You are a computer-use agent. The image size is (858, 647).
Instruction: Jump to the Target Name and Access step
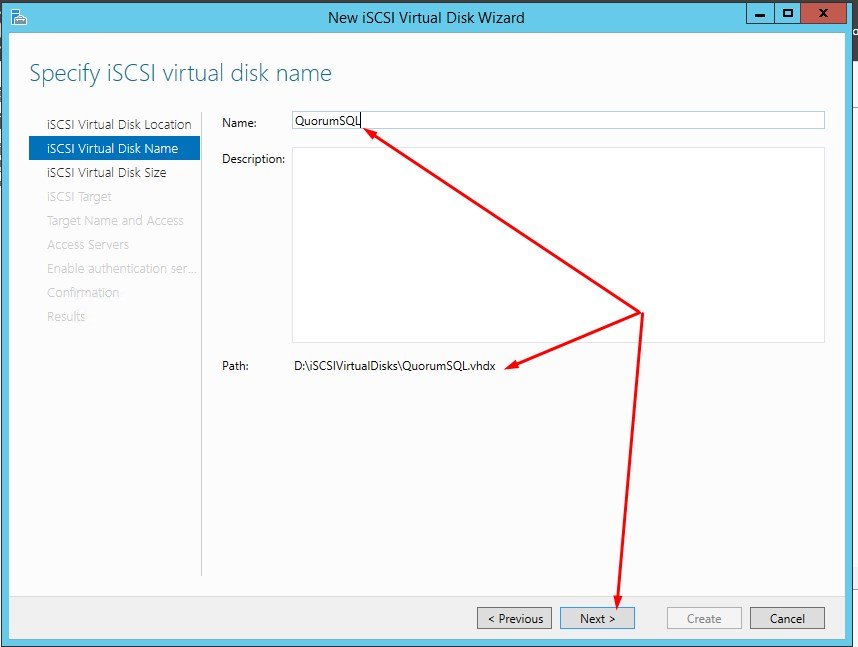coord(115,221)
